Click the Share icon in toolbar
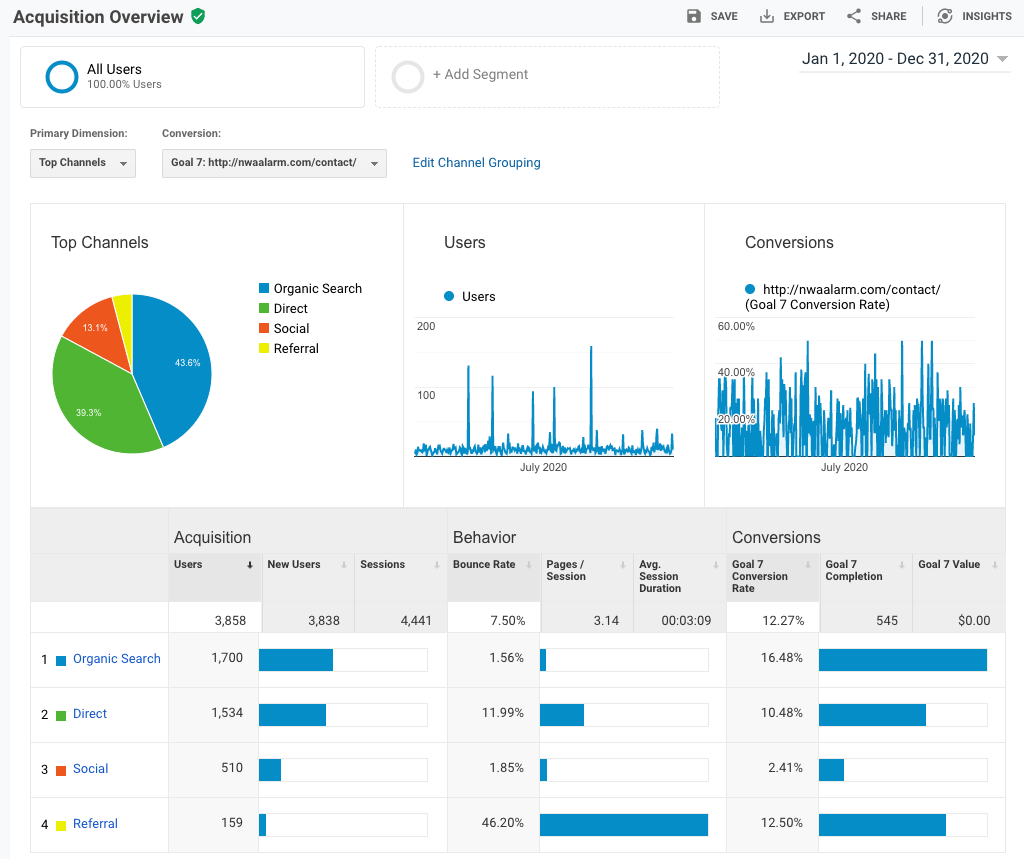1024x859 pixels. coord(854,16)
